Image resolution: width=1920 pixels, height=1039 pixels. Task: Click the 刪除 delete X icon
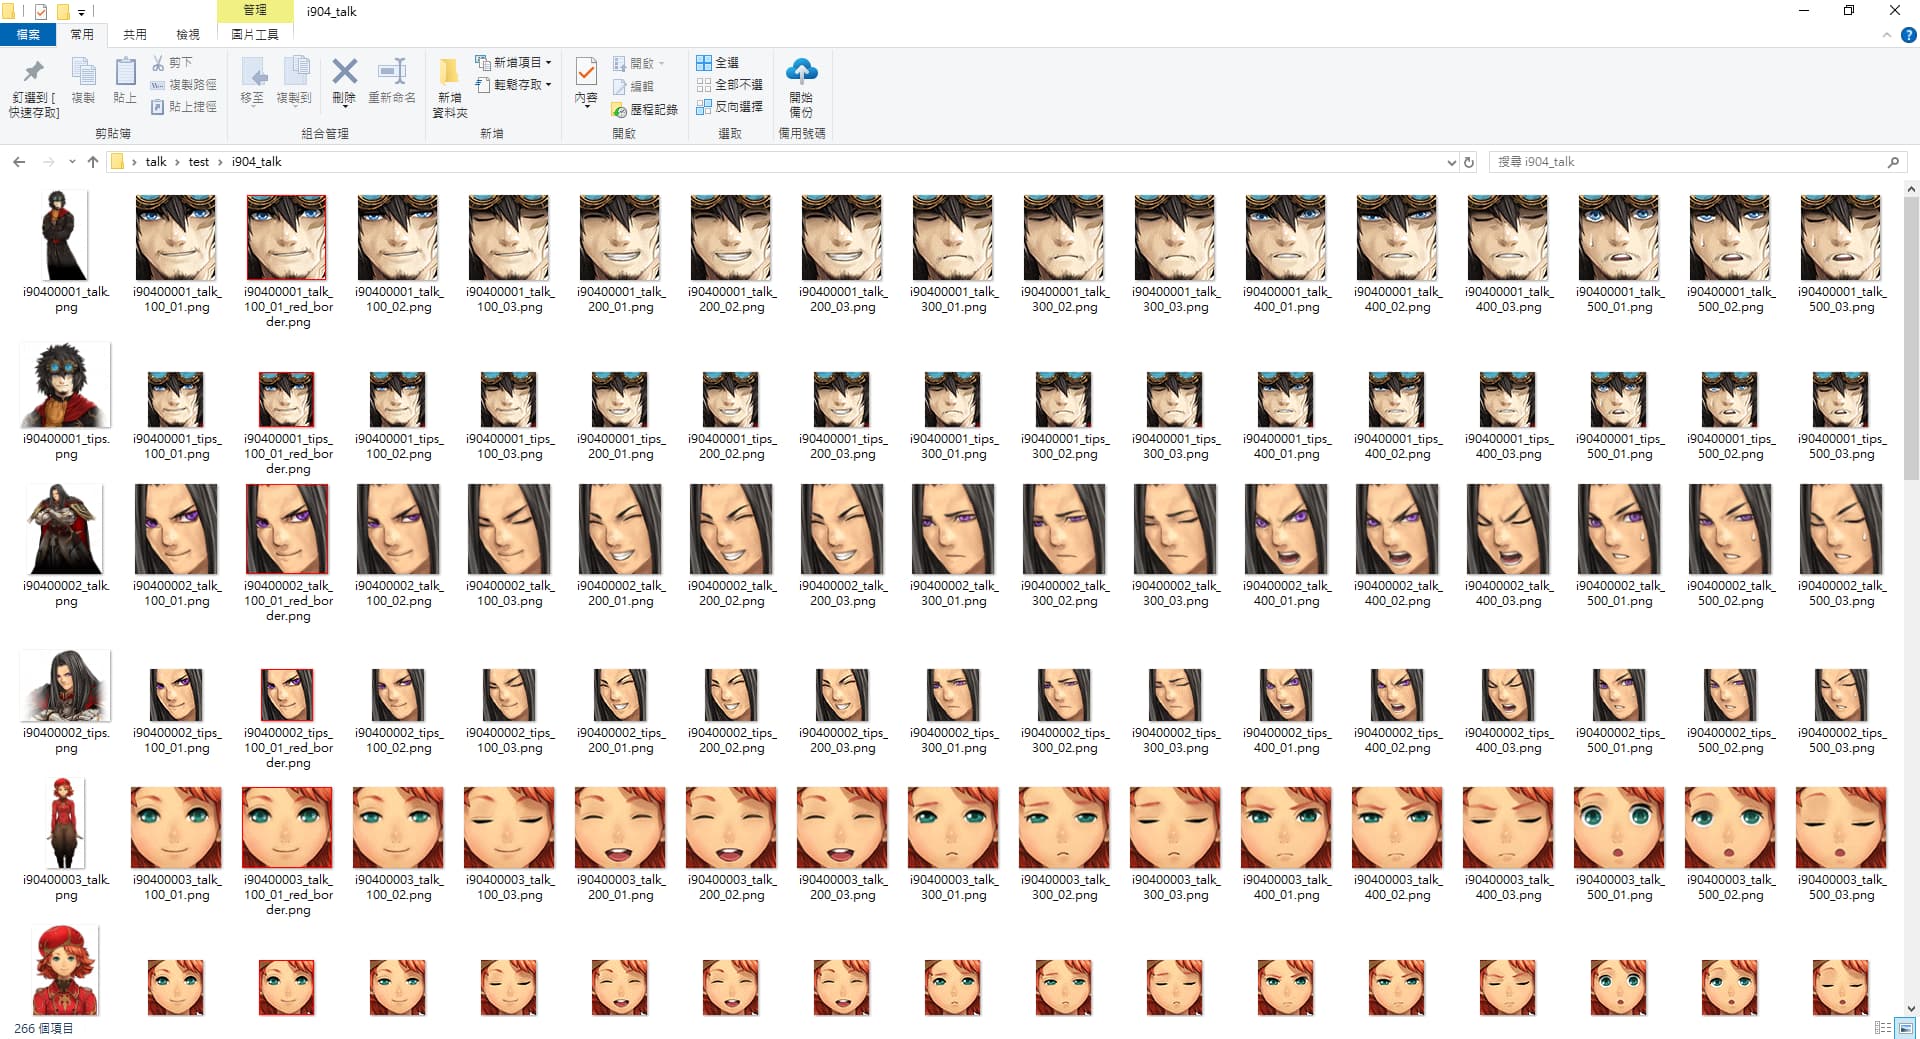pos(344,72)
